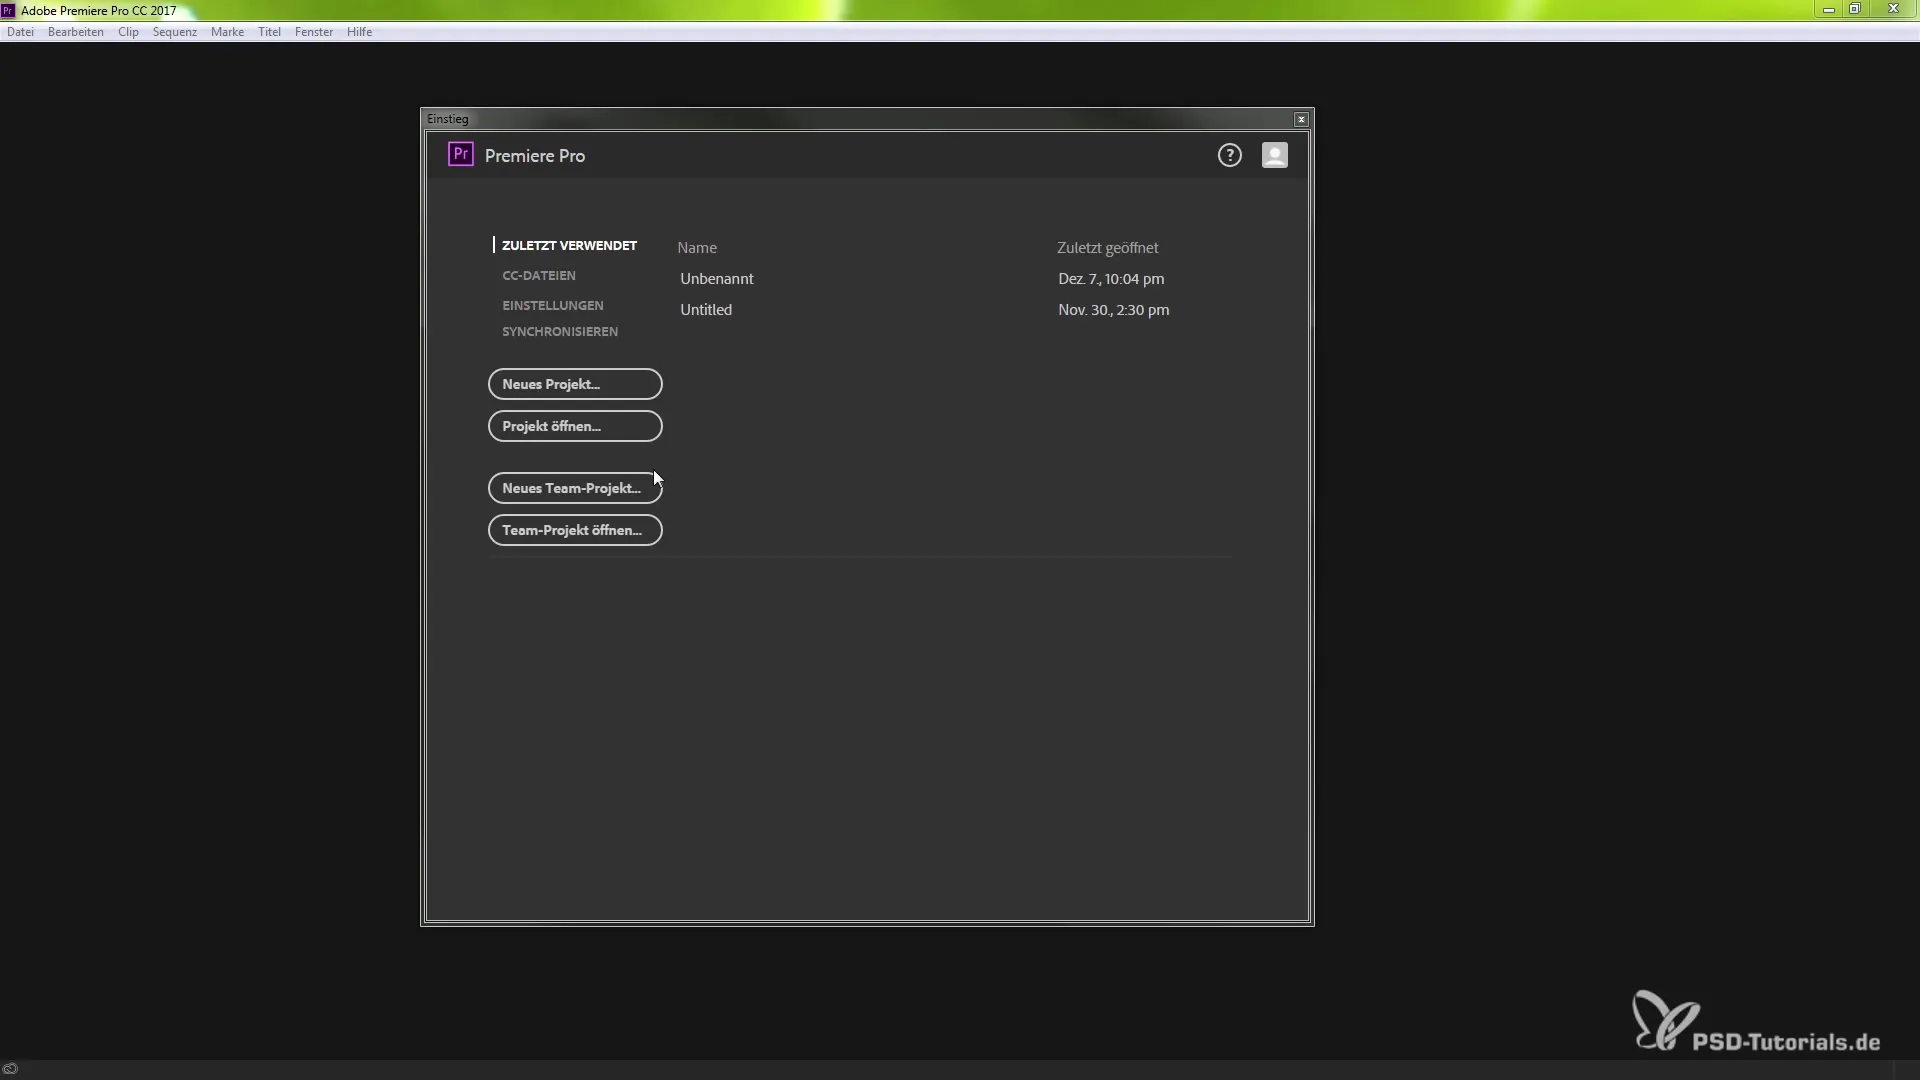This screenshot has height=1080, width=1920.
Task: Switch to the CC-Dateien tab
Action: 538,275
